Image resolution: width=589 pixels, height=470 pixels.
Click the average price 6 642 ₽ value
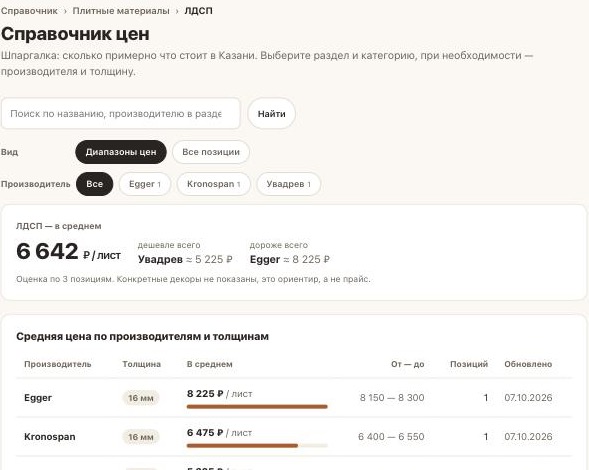[x=68, y=251]
